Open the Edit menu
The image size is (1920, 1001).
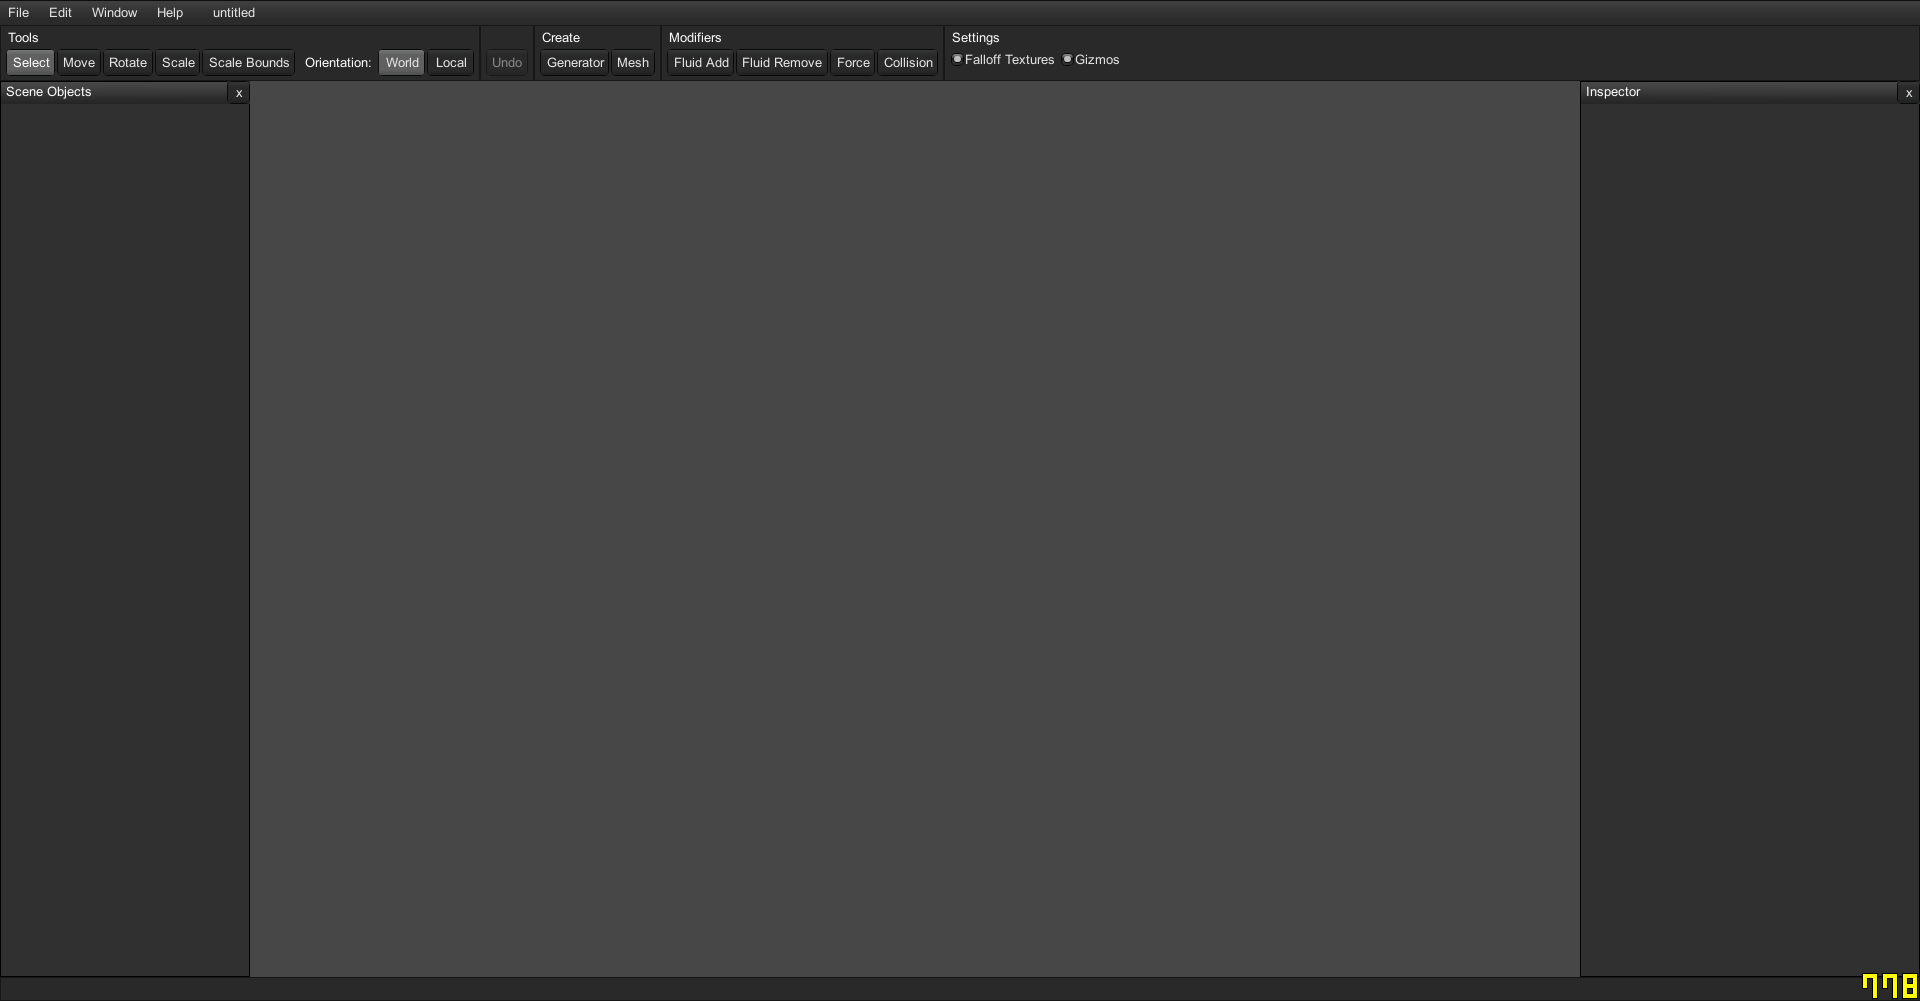pyautogui.click(x=60, y=13)
